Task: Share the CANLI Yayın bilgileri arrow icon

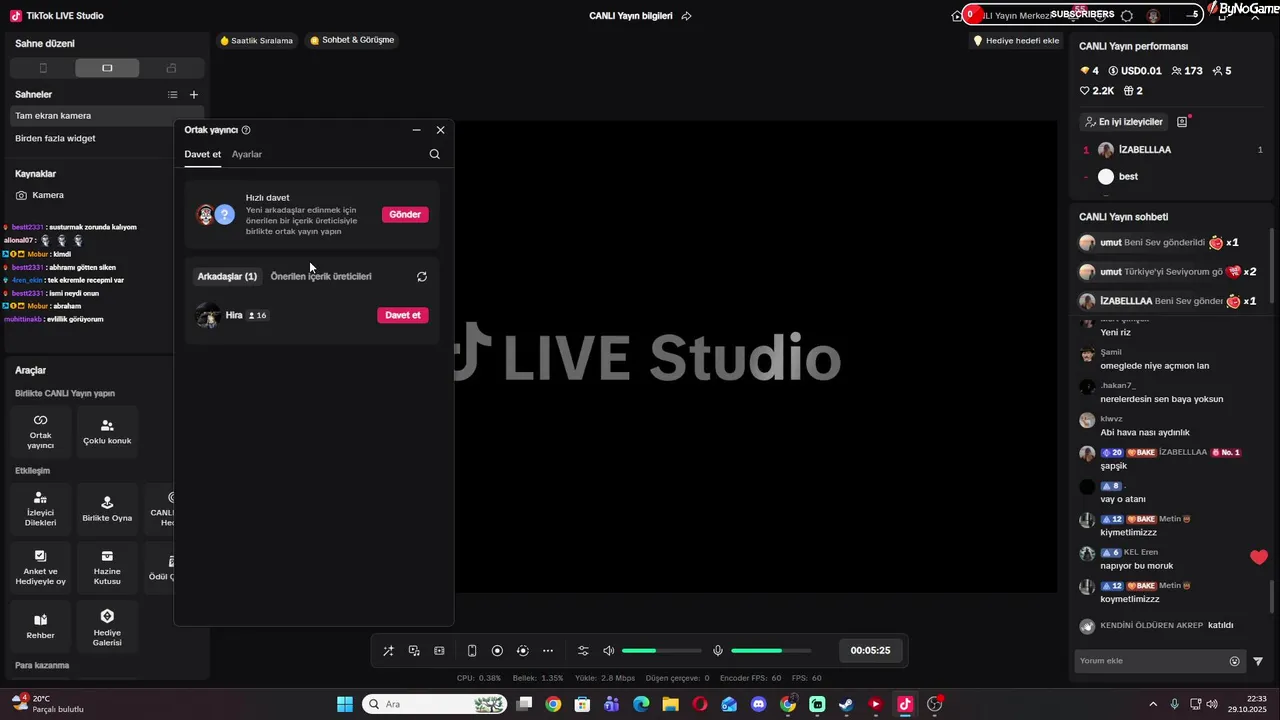Action: click(686, 16)
